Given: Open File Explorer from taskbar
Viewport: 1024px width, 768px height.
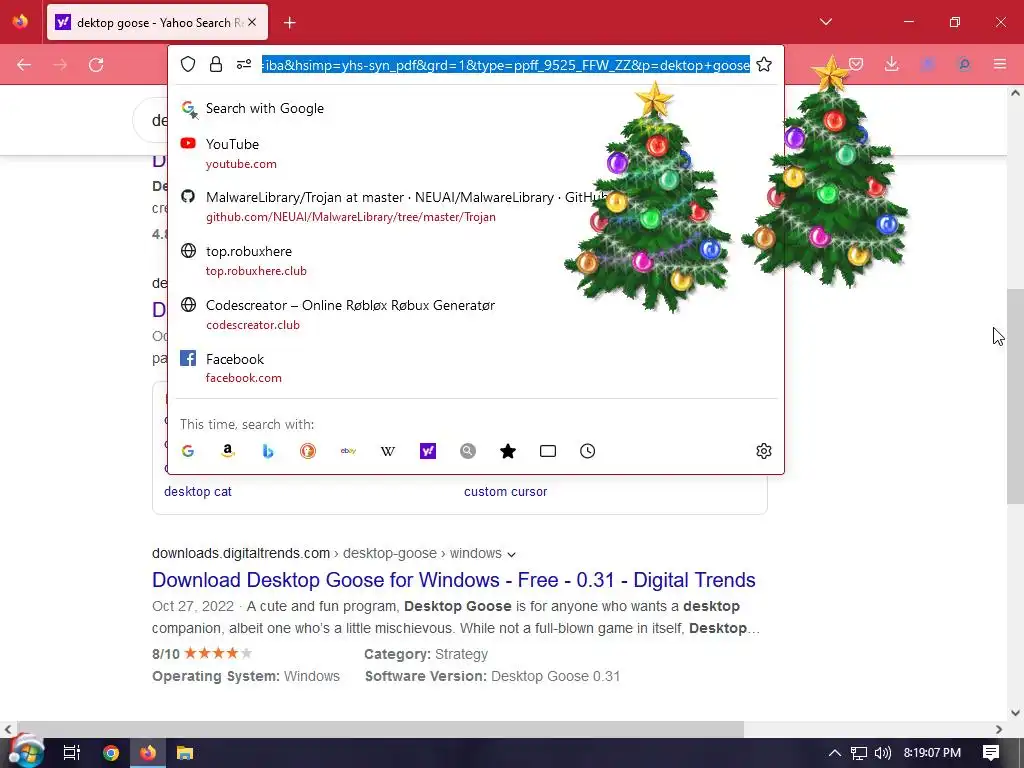Looking at the screenshot, I should click(185, 753).
